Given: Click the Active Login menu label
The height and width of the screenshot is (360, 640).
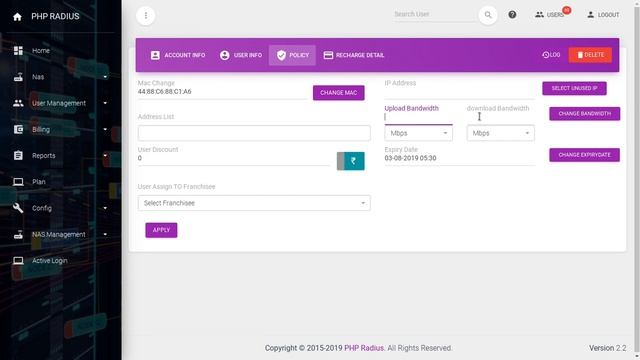Looking at the screenshot, I should [x=50, y=260].
